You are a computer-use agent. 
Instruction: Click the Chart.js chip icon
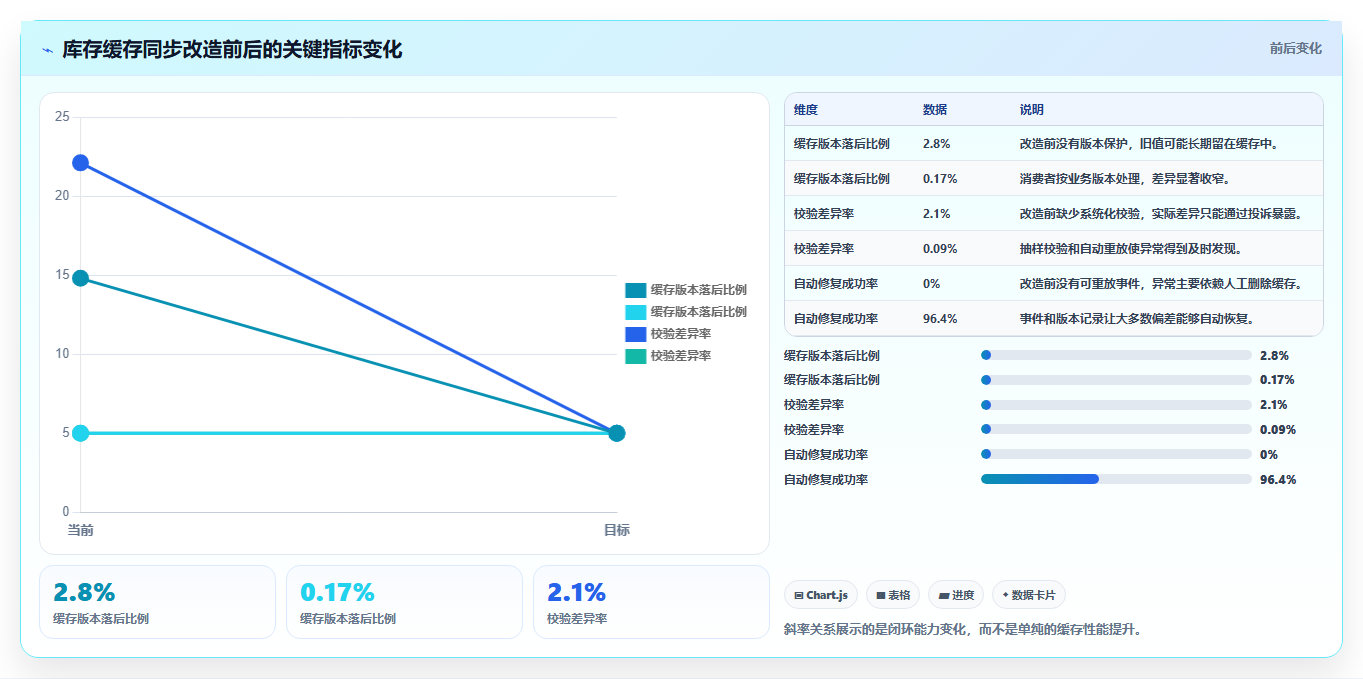[x=799, y=595]
